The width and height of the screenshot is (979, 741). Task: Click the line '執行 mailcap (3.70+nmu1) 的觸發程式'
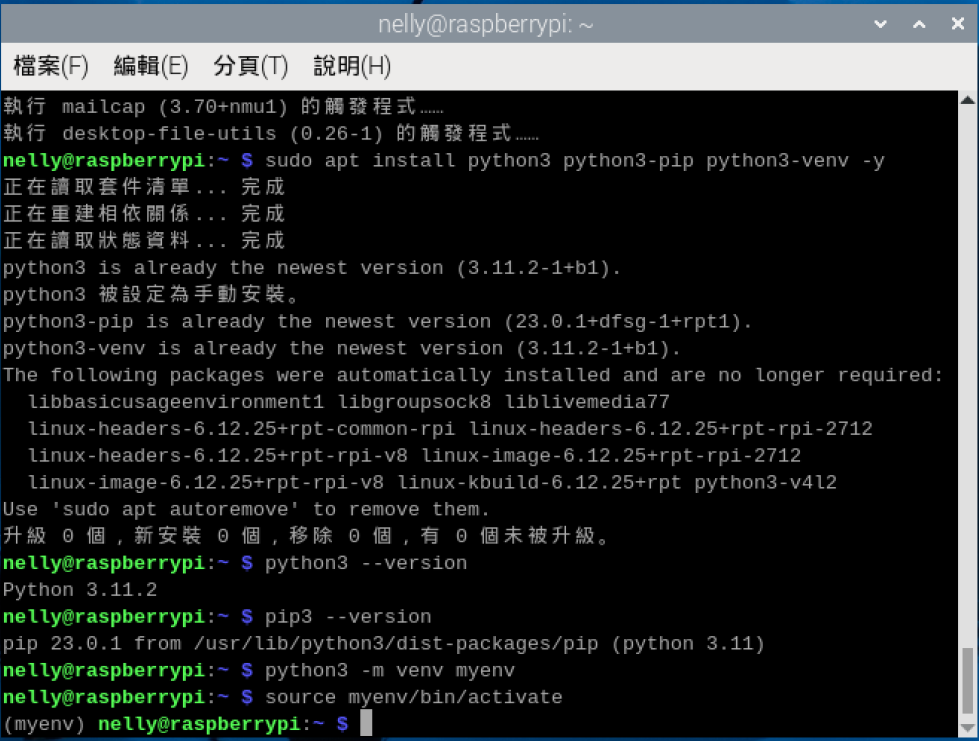click(x=223, y=107)
